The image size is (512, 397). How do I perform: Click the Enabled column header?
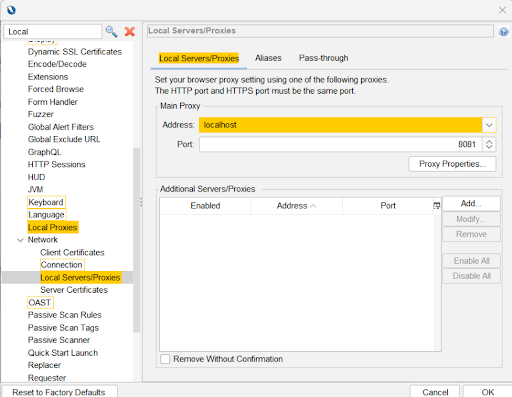coord(205,206)
